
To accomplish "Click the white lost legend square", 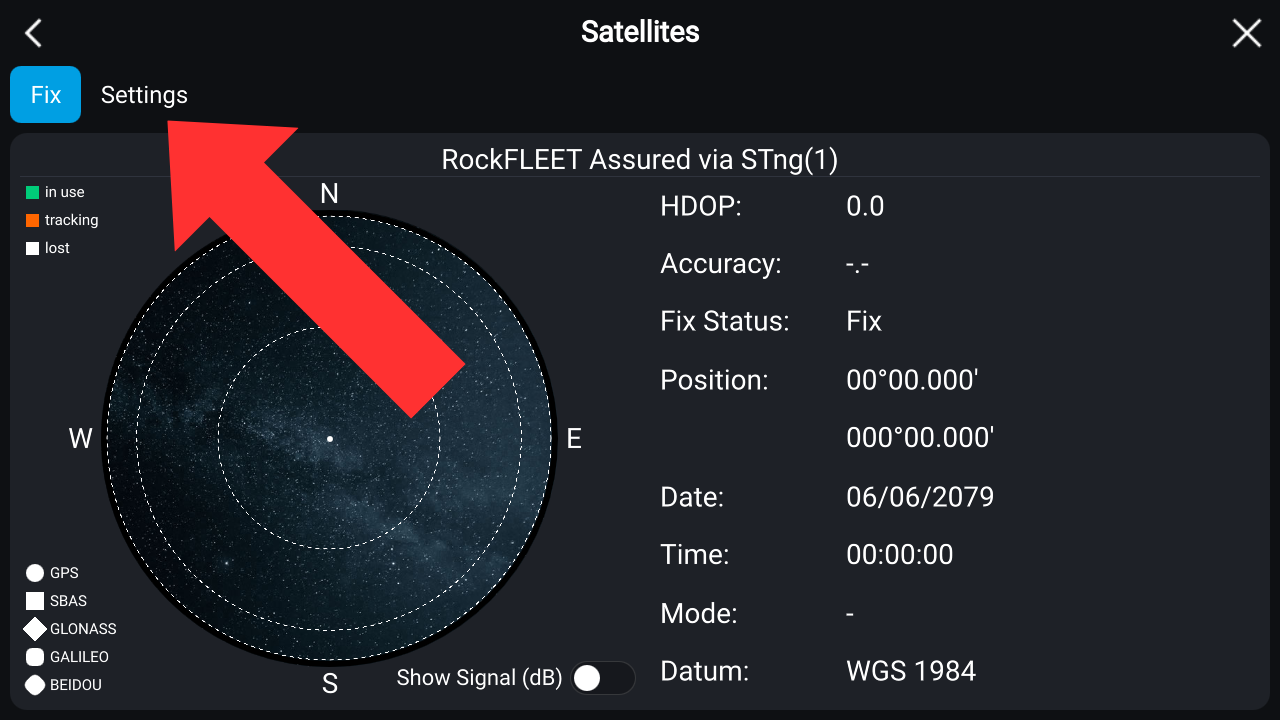I will pyautogui.click(x=33, y=248).
